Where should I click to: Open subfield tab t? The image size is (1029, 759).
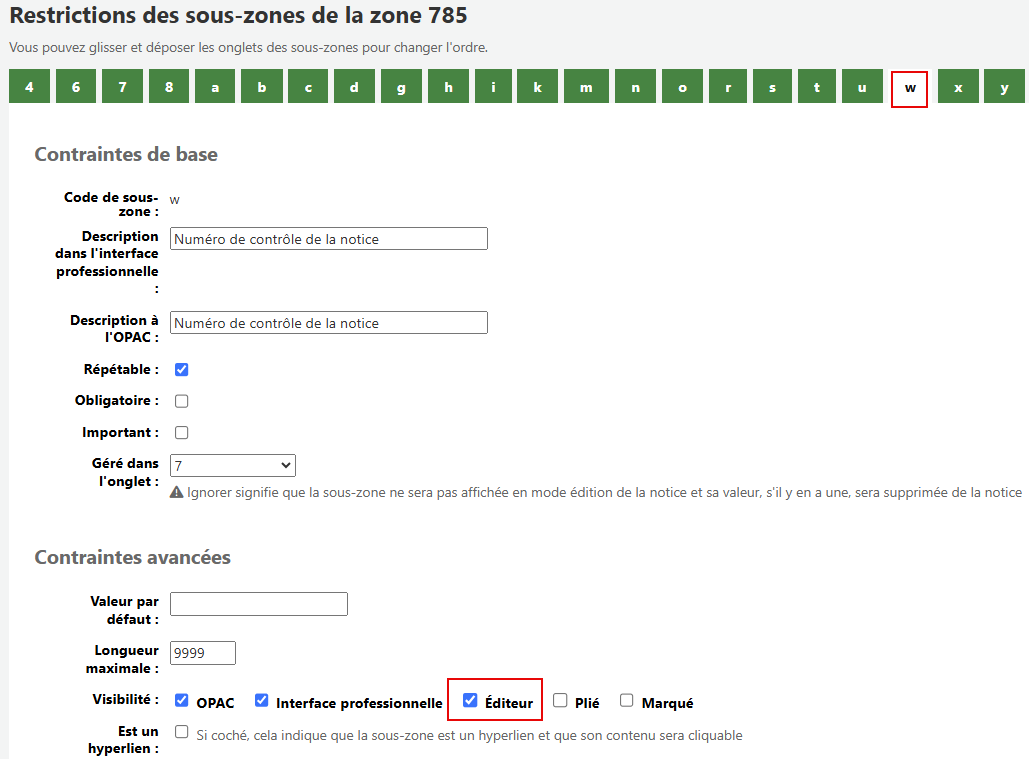tap(817, 87)
